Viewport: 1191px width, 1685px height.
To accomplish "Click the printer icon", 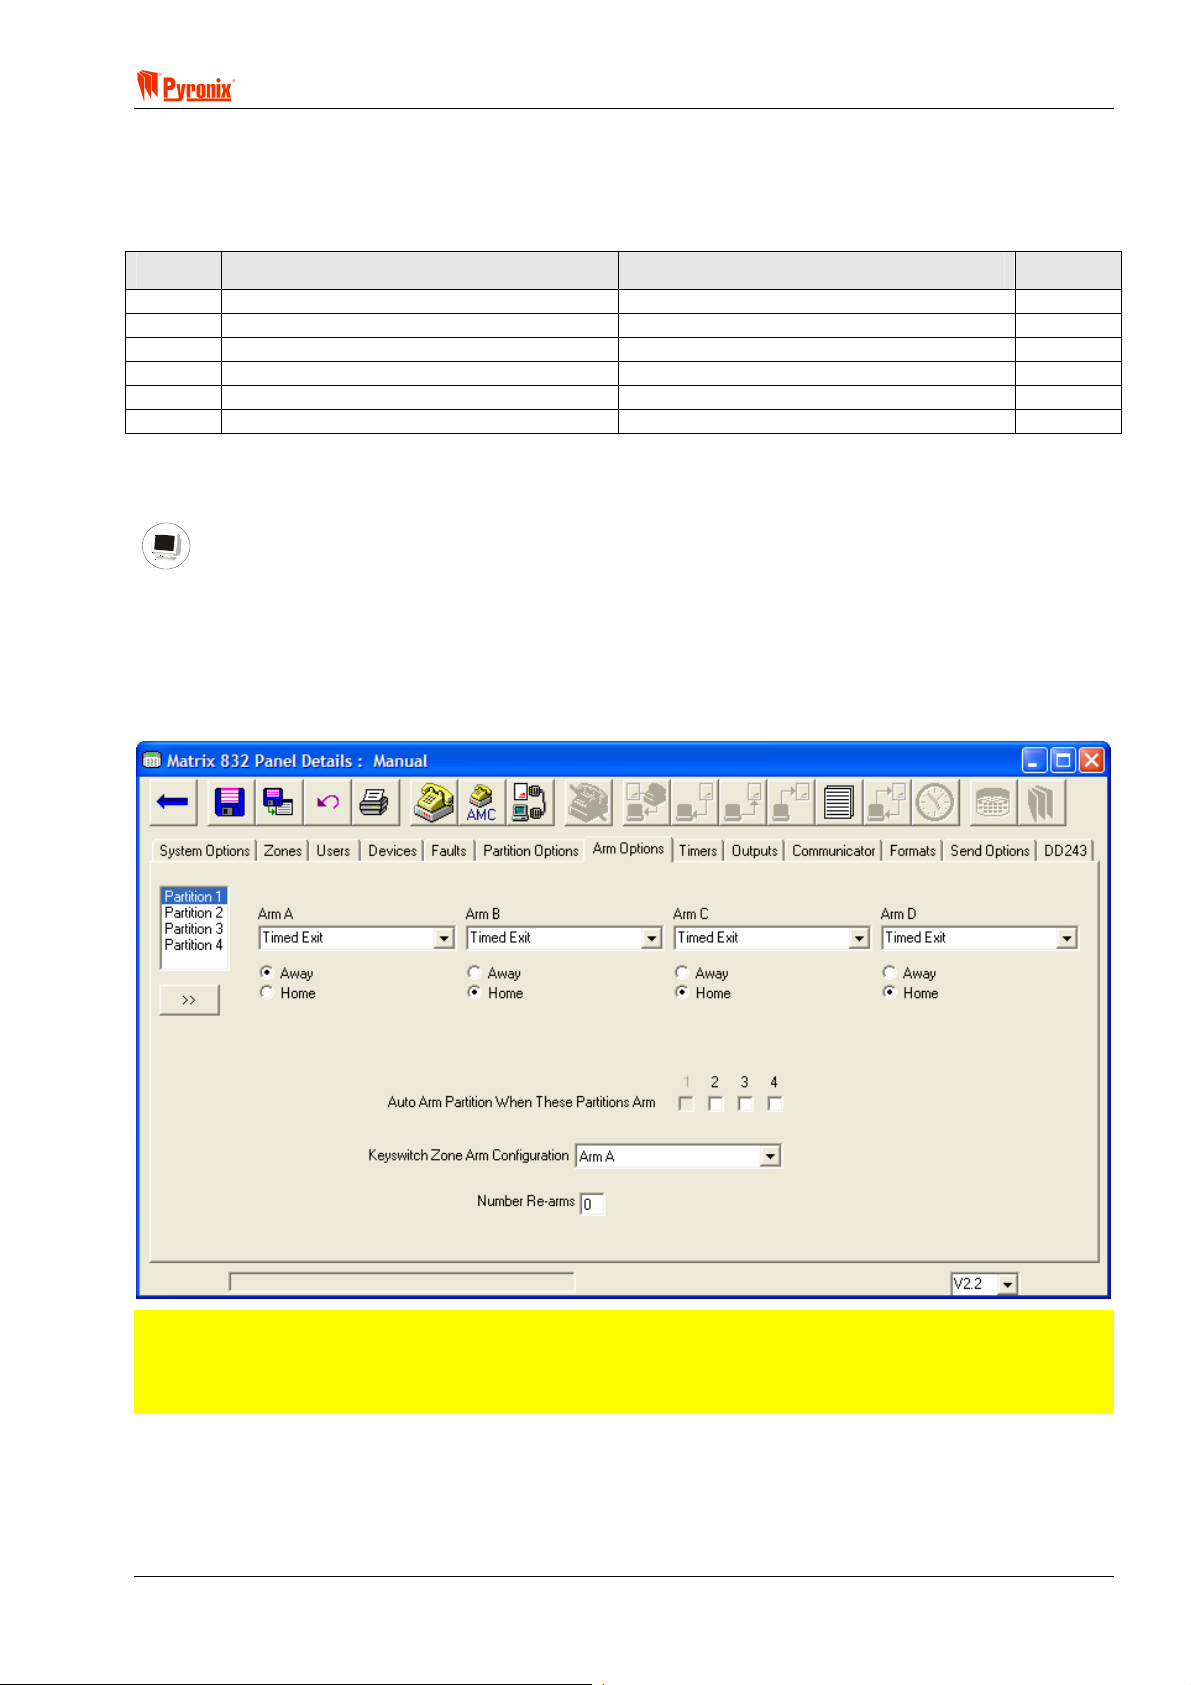I will [374, 802].
